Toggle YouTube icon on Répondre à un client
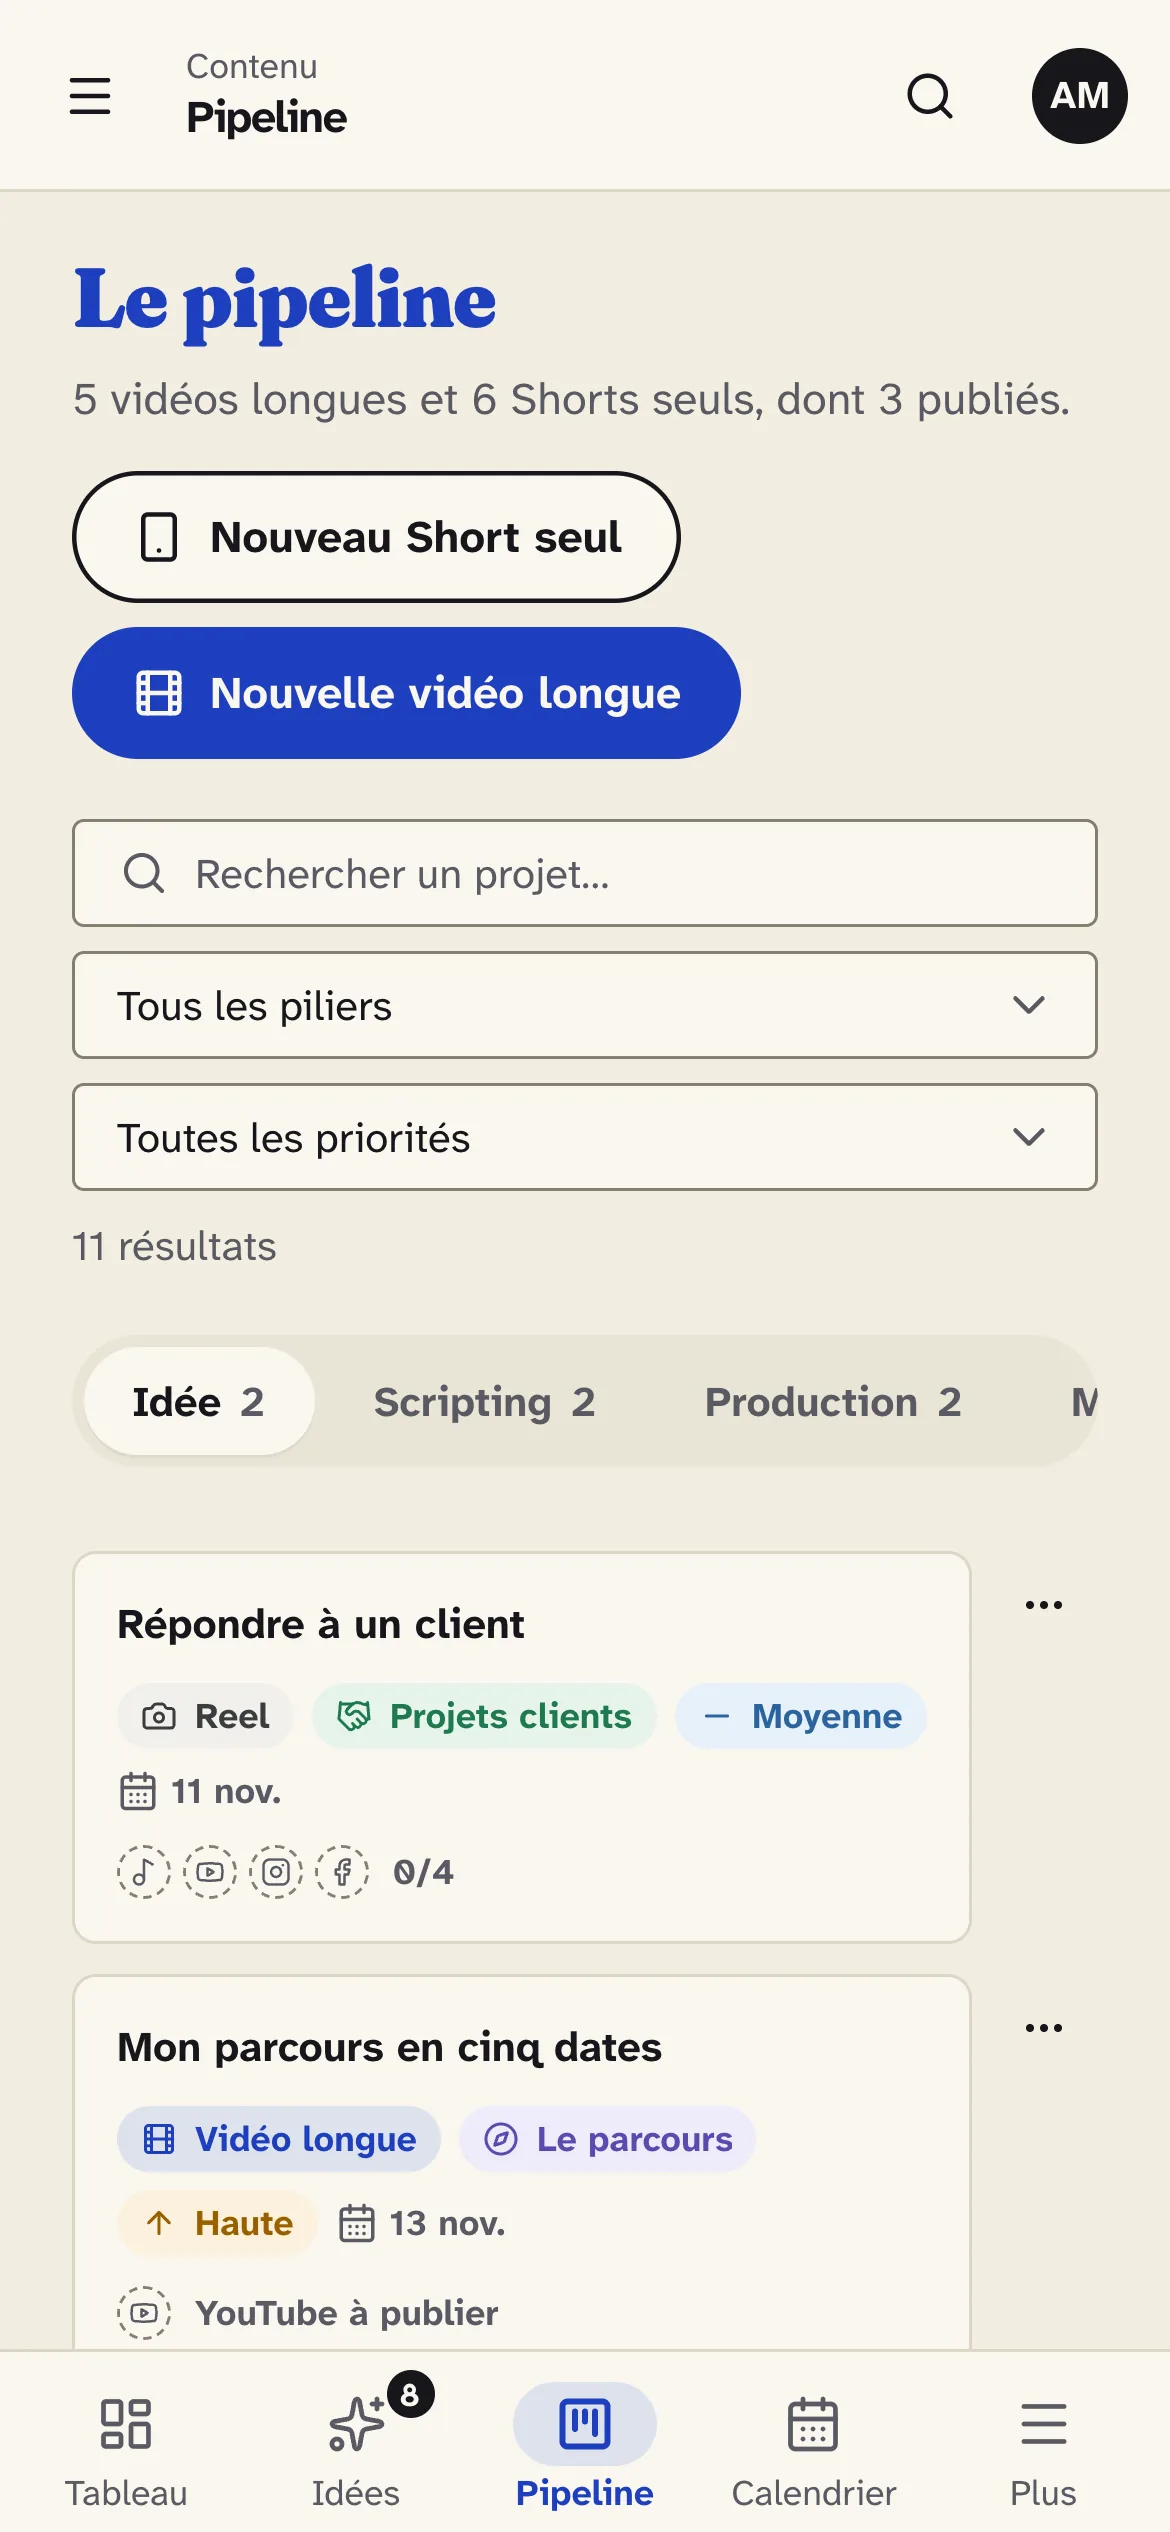 click(210, 1871)
